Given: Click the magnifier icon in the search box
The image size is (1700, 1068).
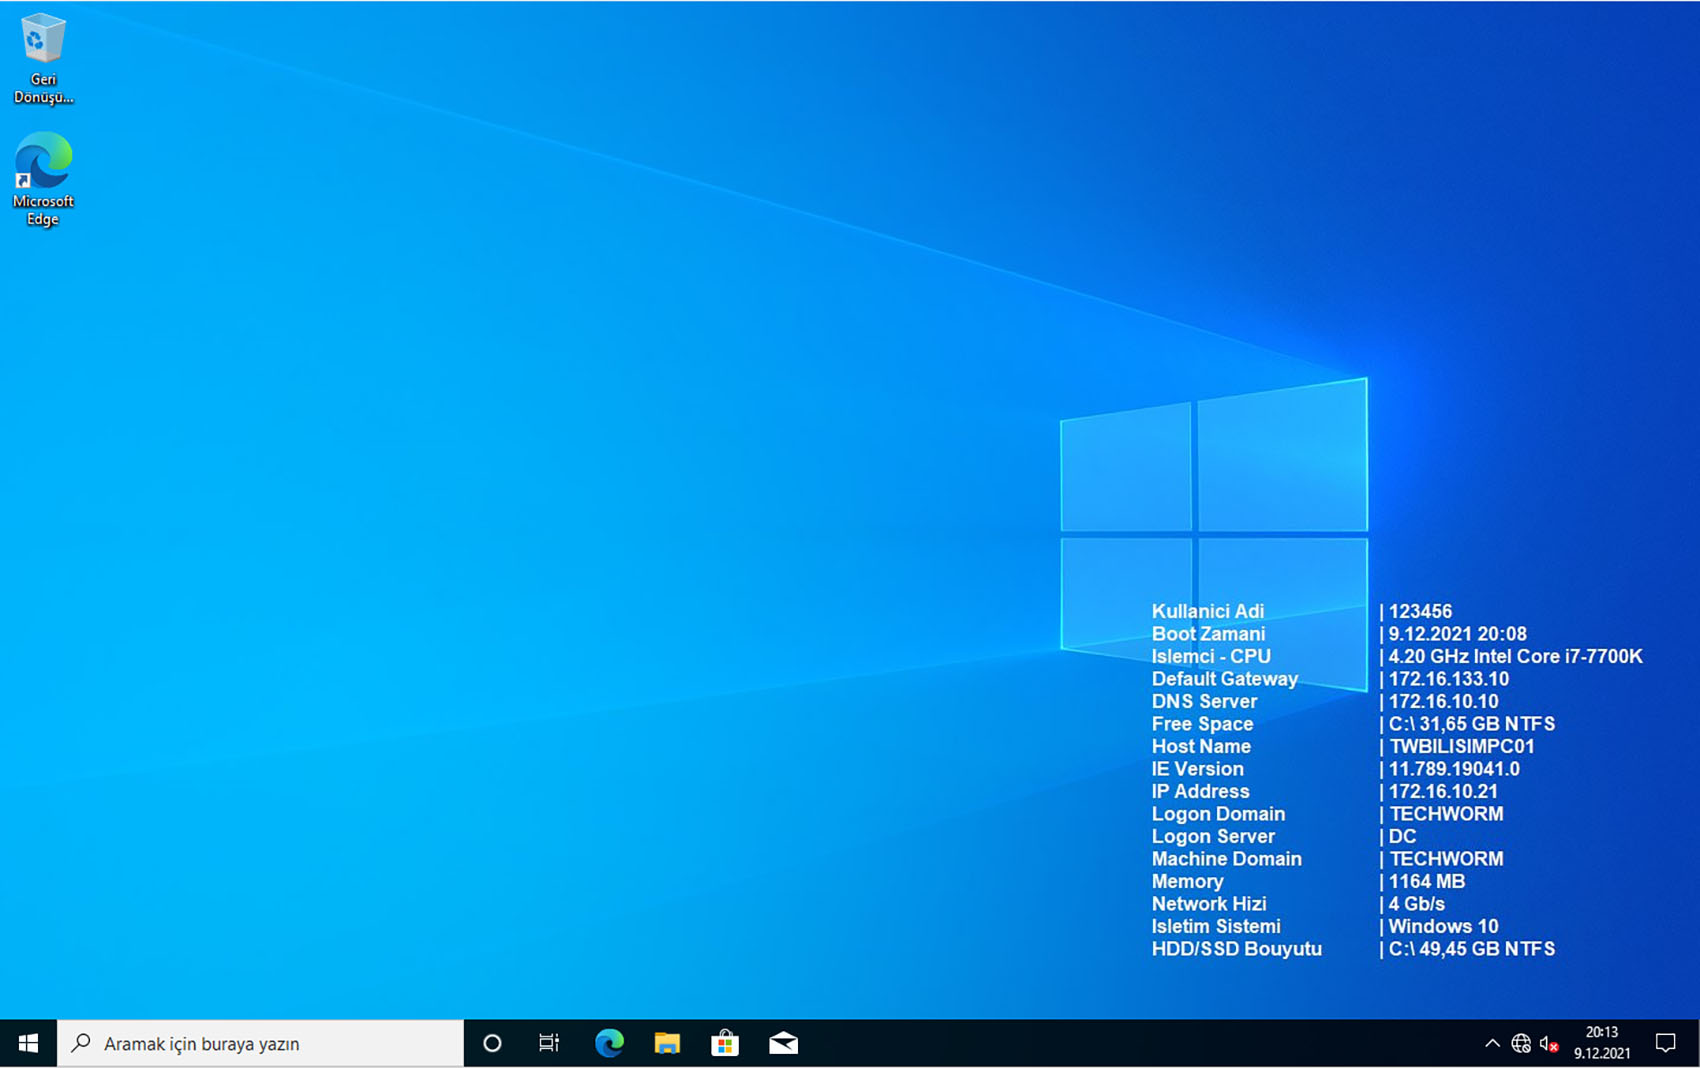Looking at the screenshot, I should (x=81, y=1043).
